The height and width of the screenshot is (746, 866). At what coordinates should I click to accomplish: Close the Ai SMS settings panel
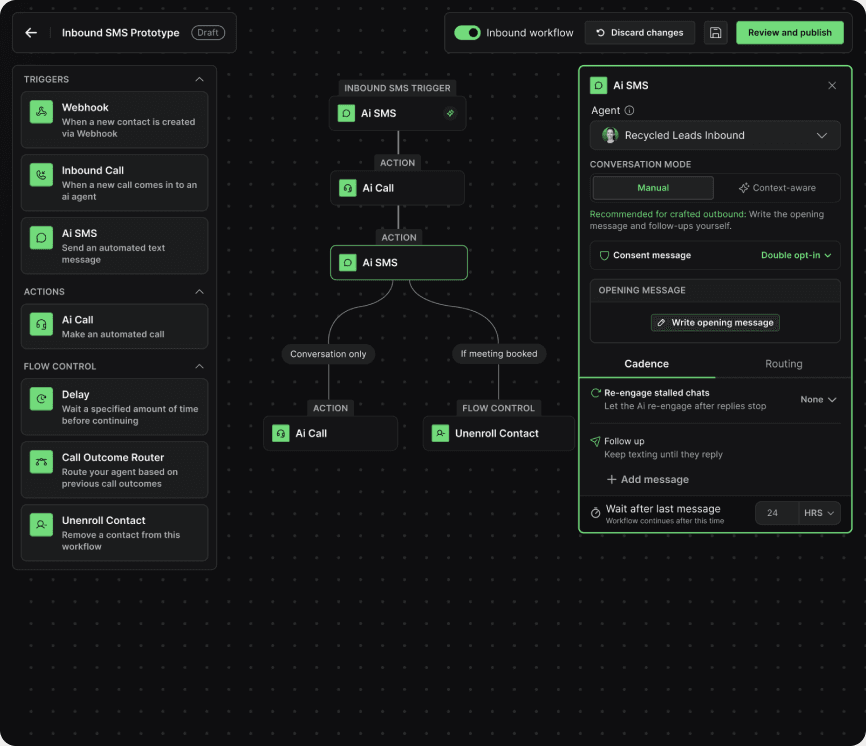click(x=832, y=86)
